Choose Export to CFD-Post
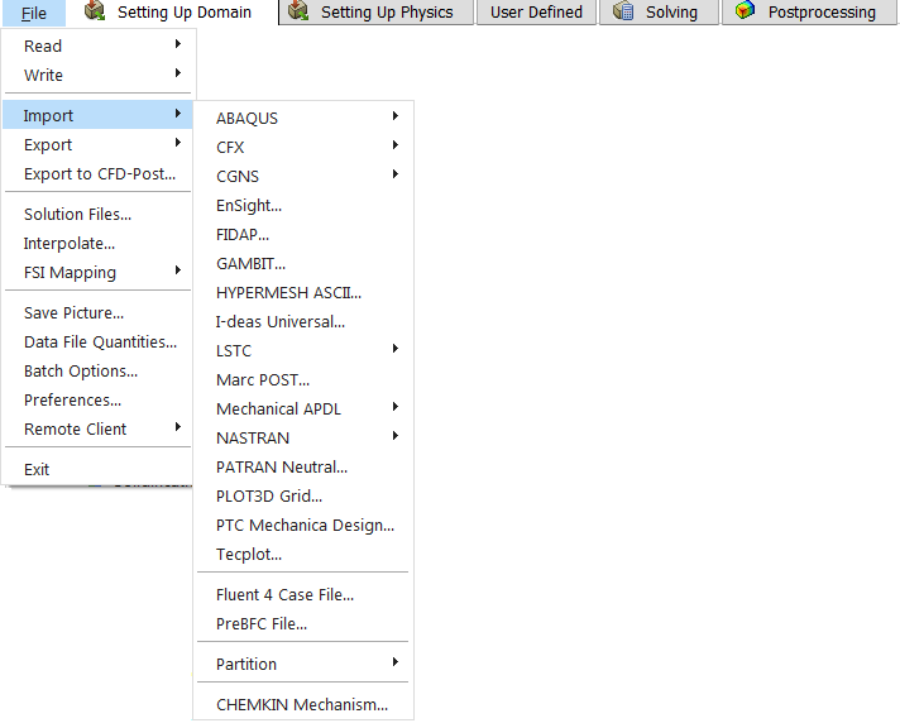The image size is (900, 728). tap(99, 174)
